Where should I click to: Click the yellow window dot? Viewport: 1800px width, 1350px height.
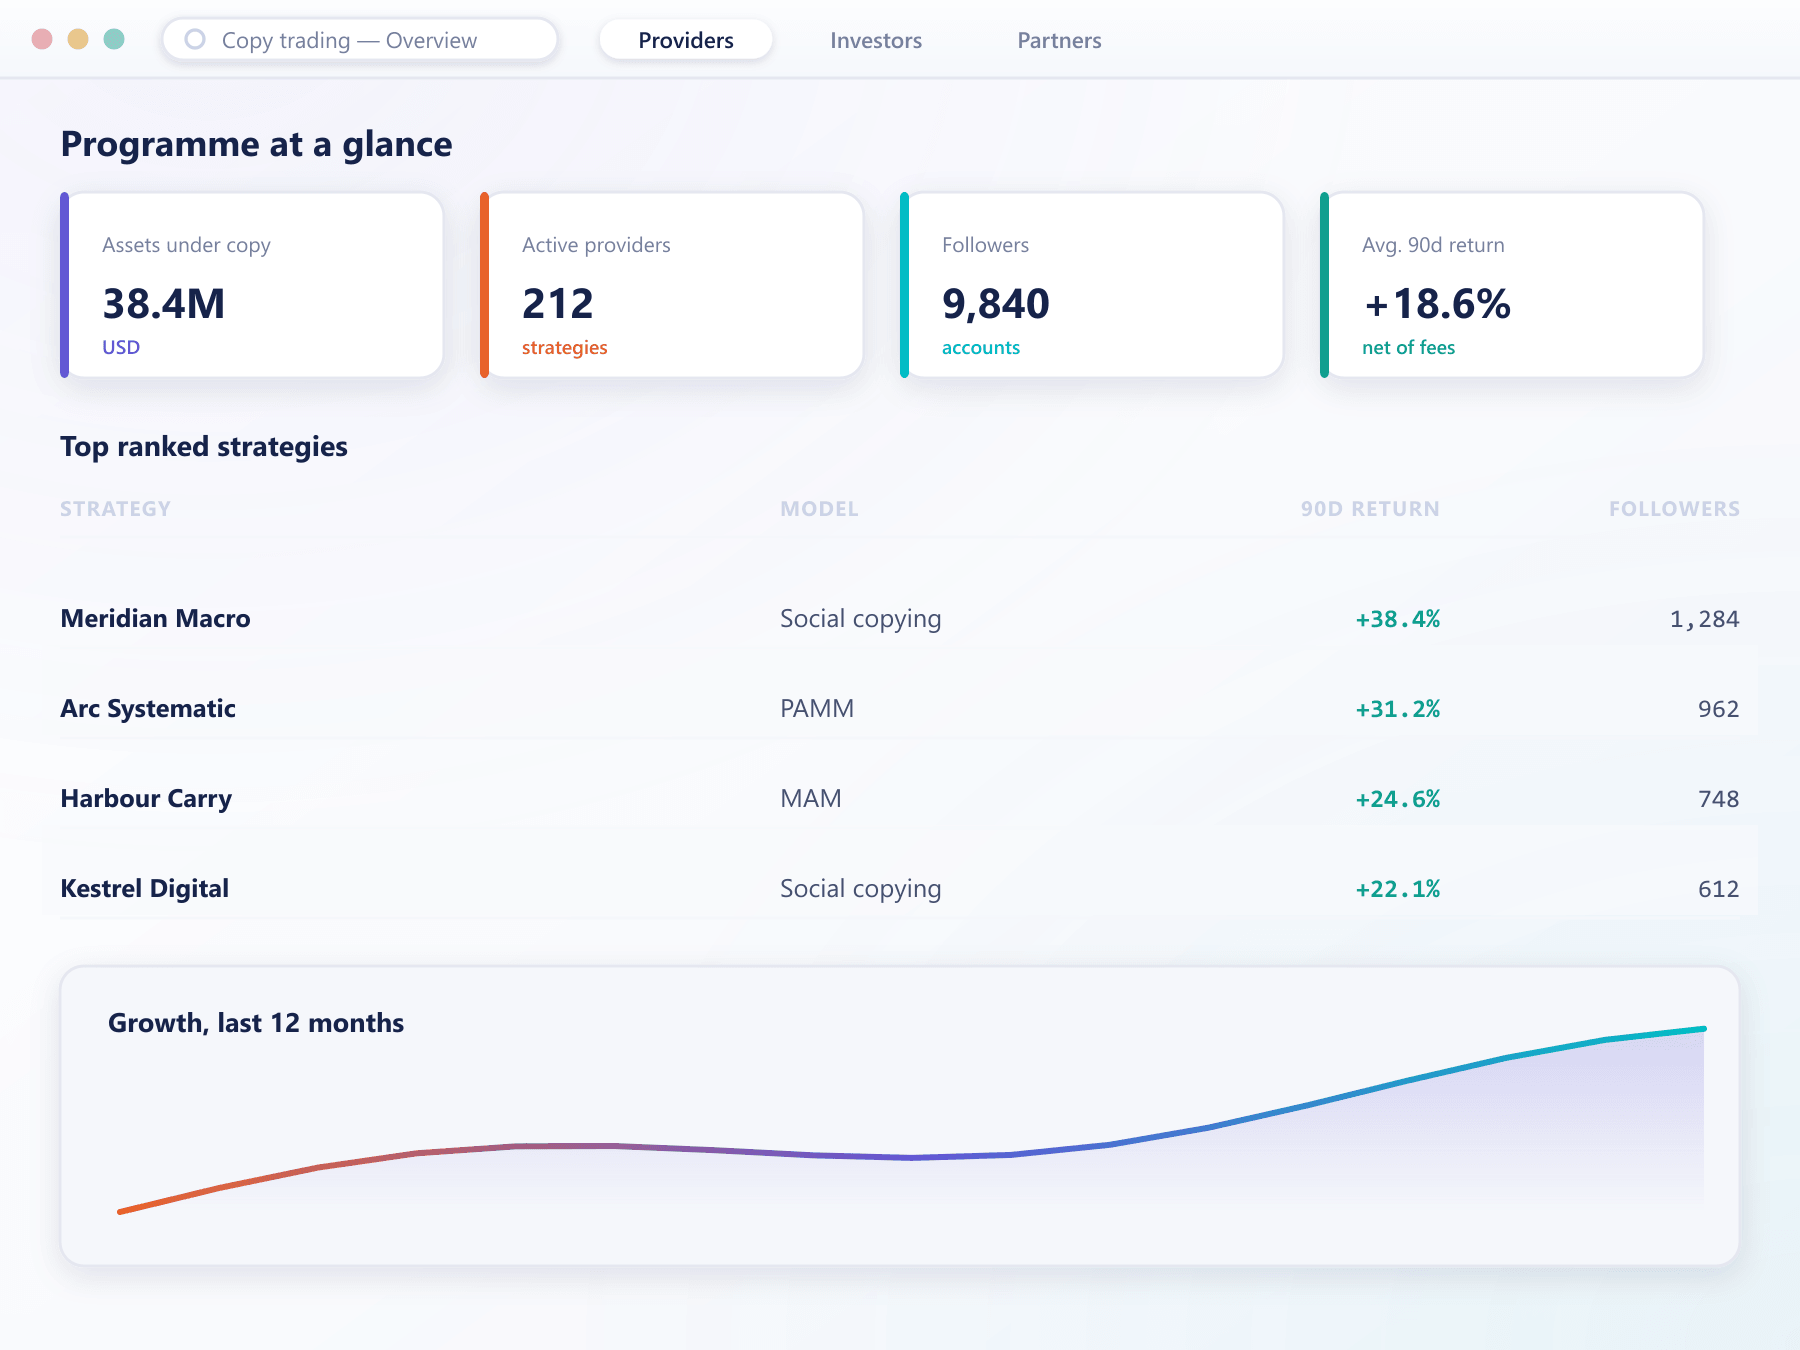tap(78, 39)
